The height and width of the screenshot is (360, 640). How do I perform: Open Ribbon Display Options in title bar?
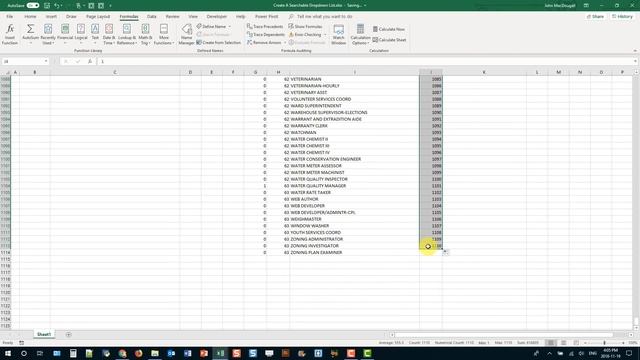pyautogui.click(x=586, y=5)
